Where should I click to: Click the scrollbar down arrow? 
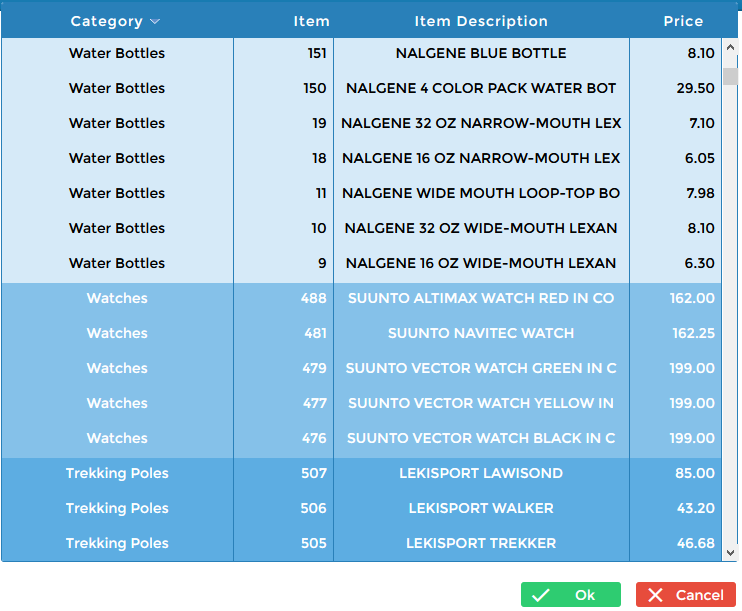pos(730,552)
